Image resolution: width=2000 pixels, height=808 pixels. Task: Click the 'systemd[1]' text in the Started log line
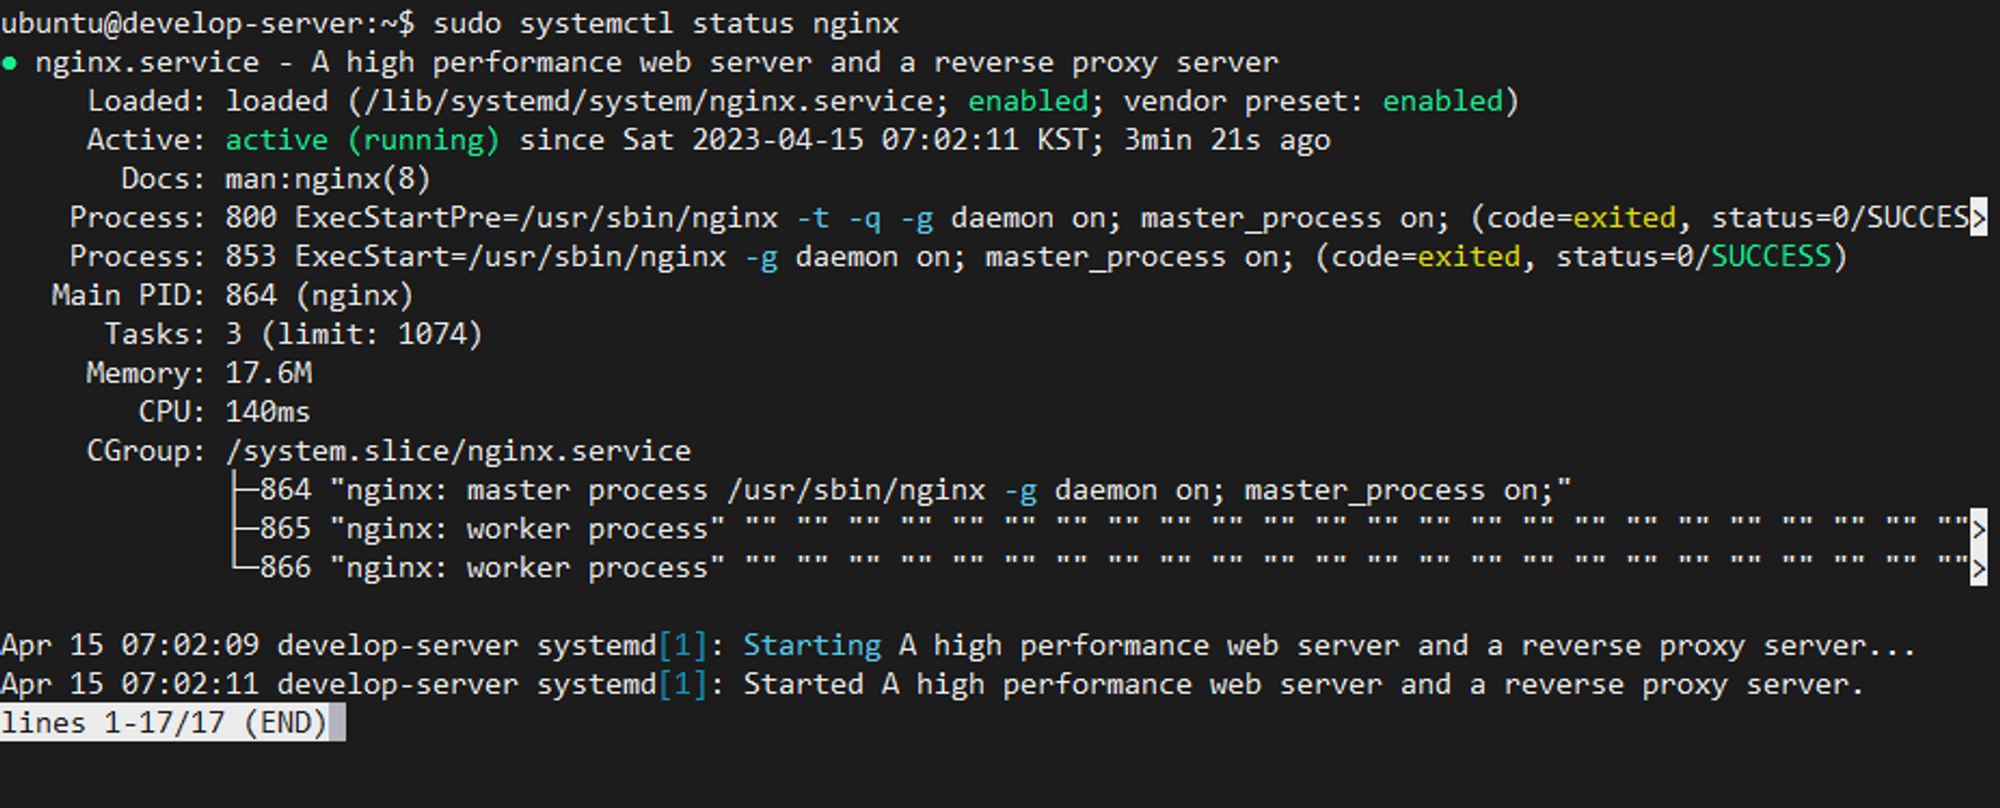622,685
